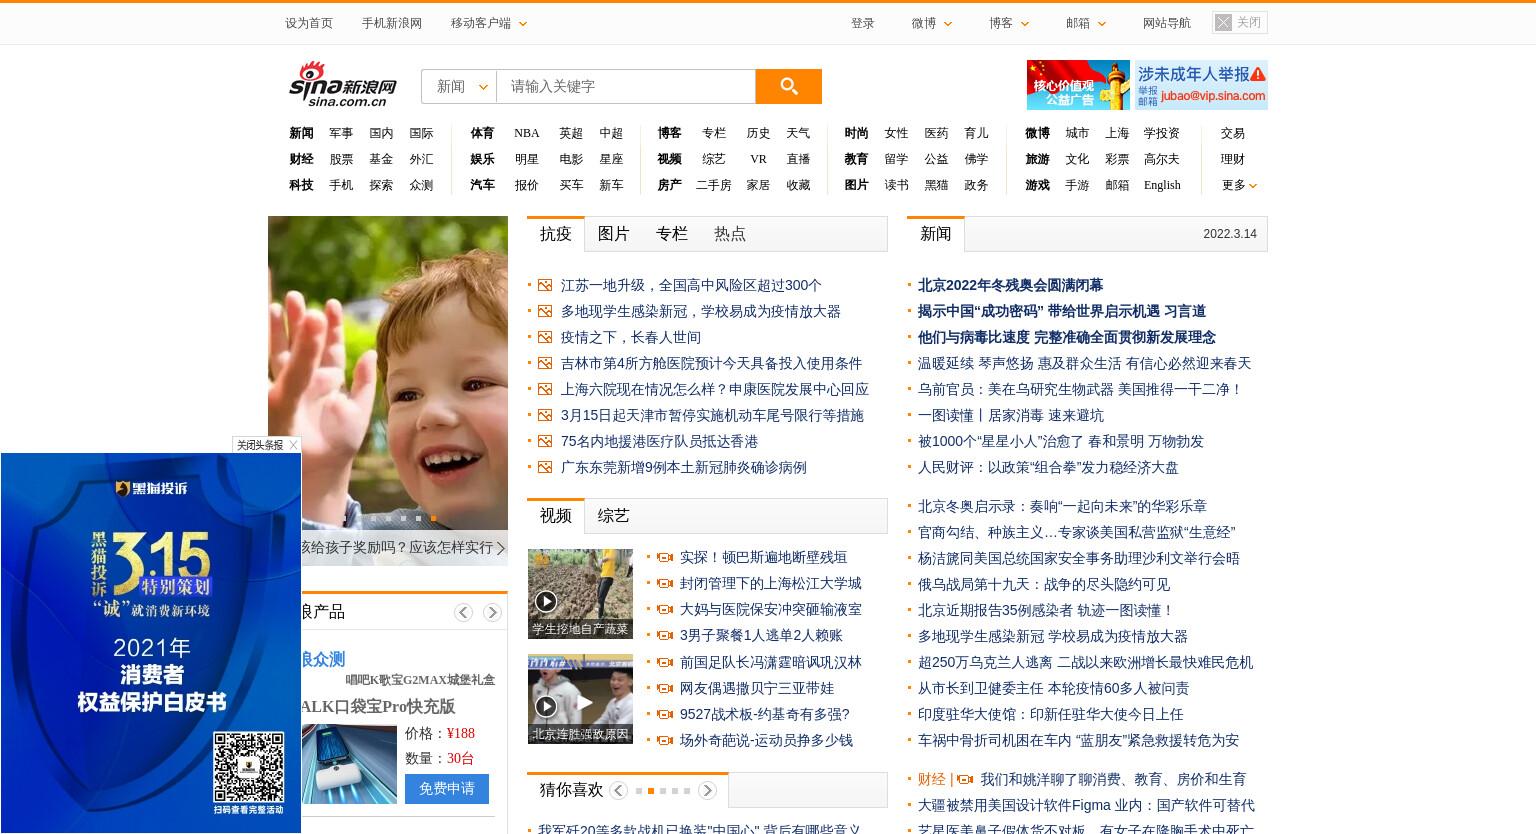Click the previous arrow in the 猜你喜欢 section

tap(618, 790)
